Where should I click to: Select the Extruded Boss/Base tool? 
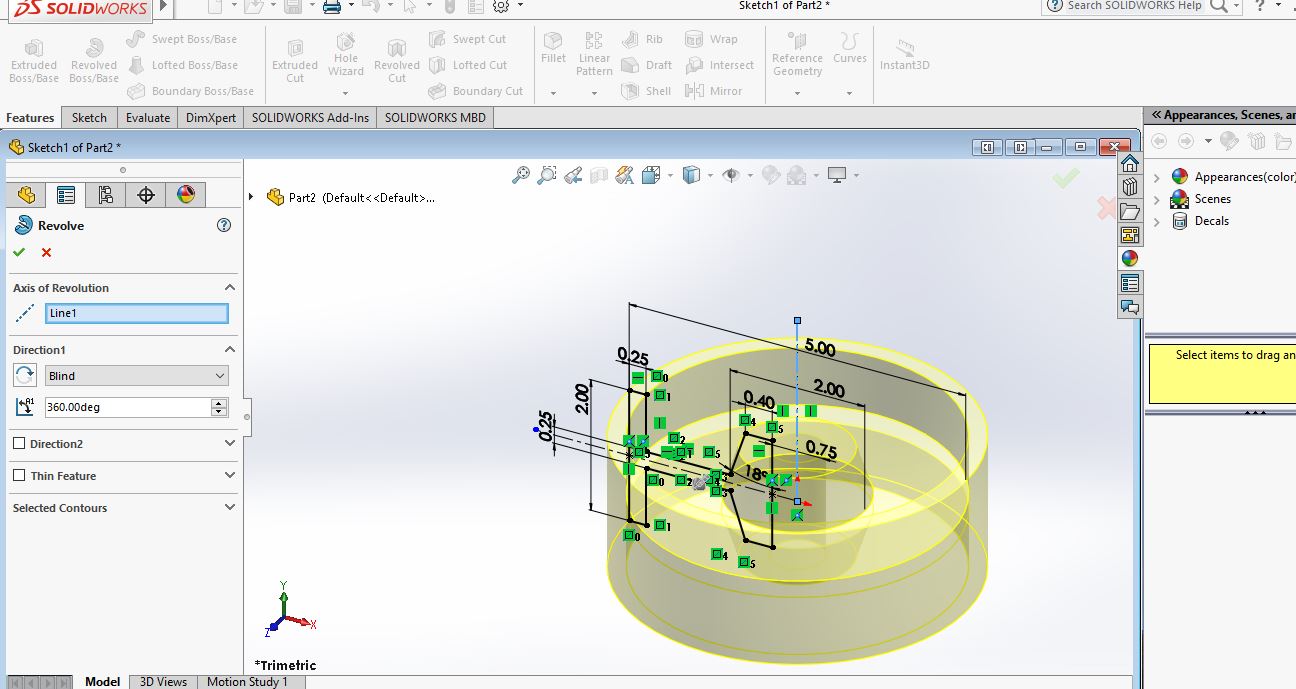[34, 62]
